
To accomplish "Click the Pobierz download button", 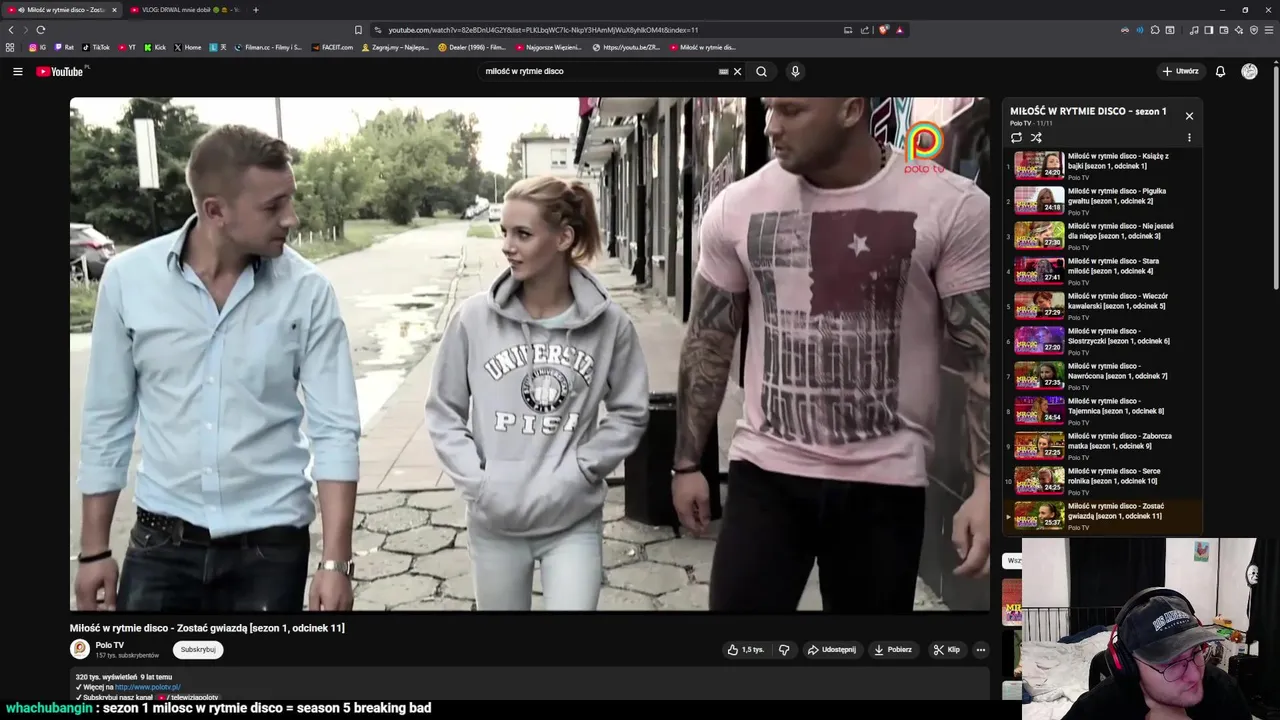I will point(893,649).
